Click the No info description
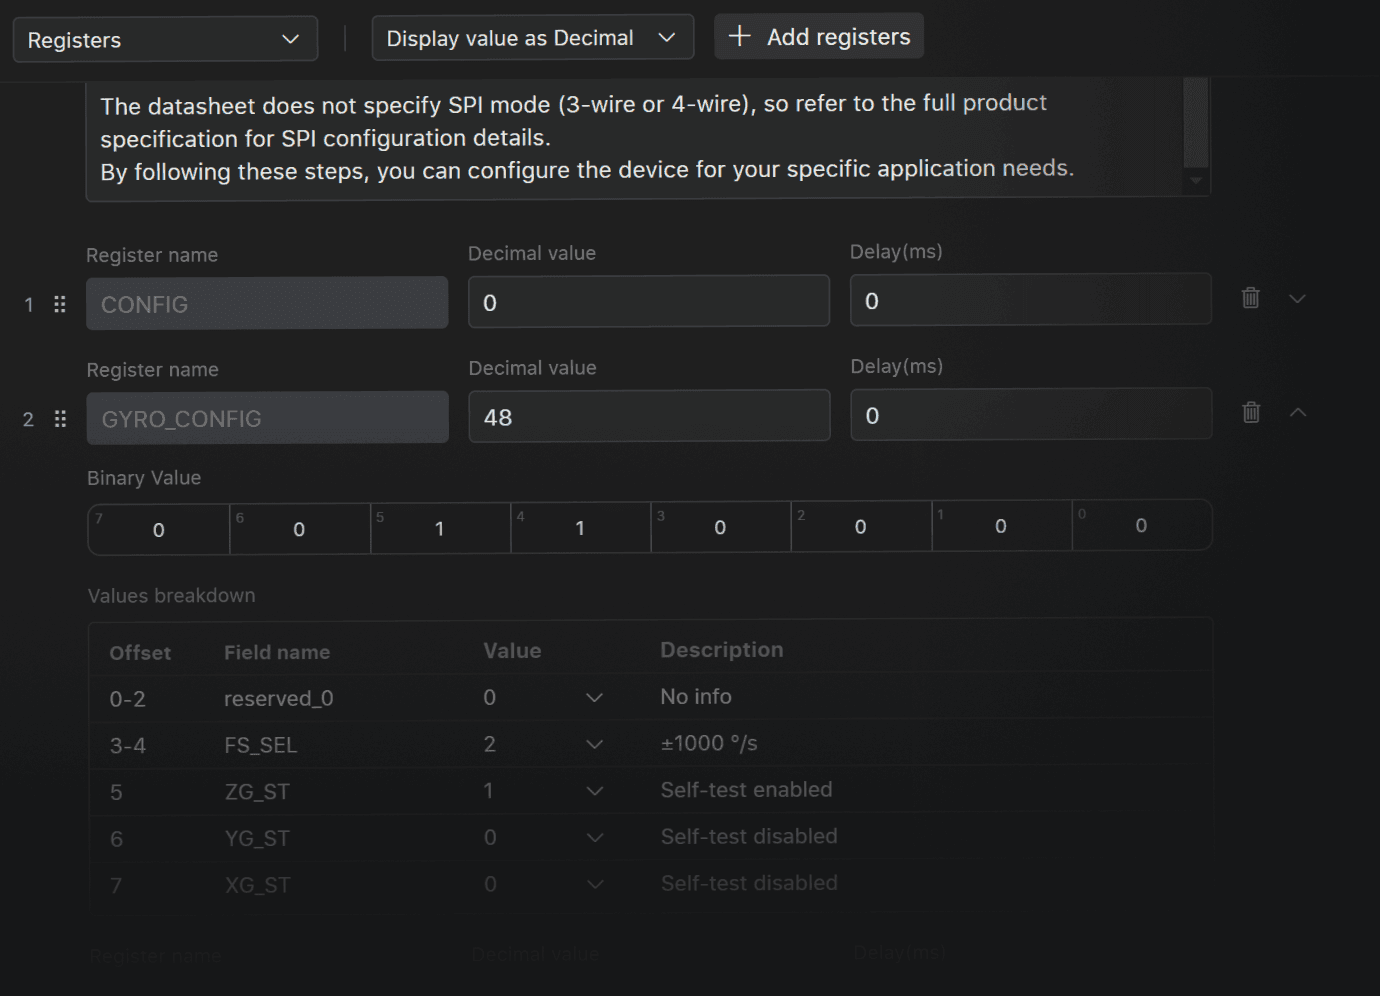The width and height of the screenshot is (1380, 996). coord(696,696)
